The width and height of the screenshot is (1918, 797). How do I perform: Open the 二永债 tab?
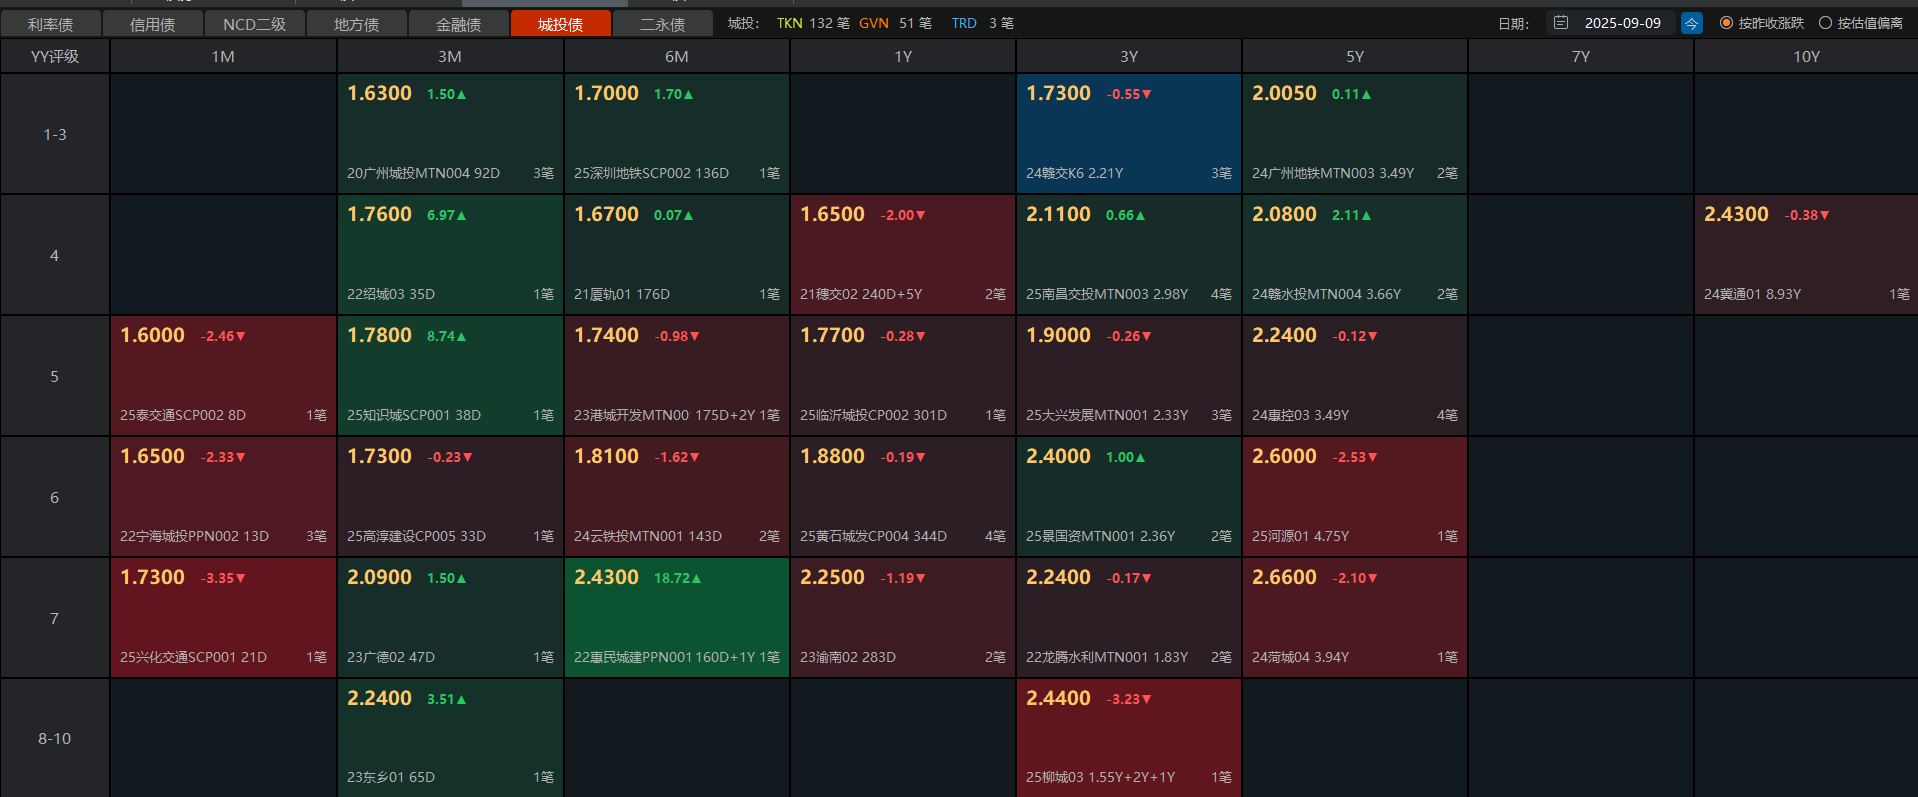pyautogui.click(x=662, y=24)
